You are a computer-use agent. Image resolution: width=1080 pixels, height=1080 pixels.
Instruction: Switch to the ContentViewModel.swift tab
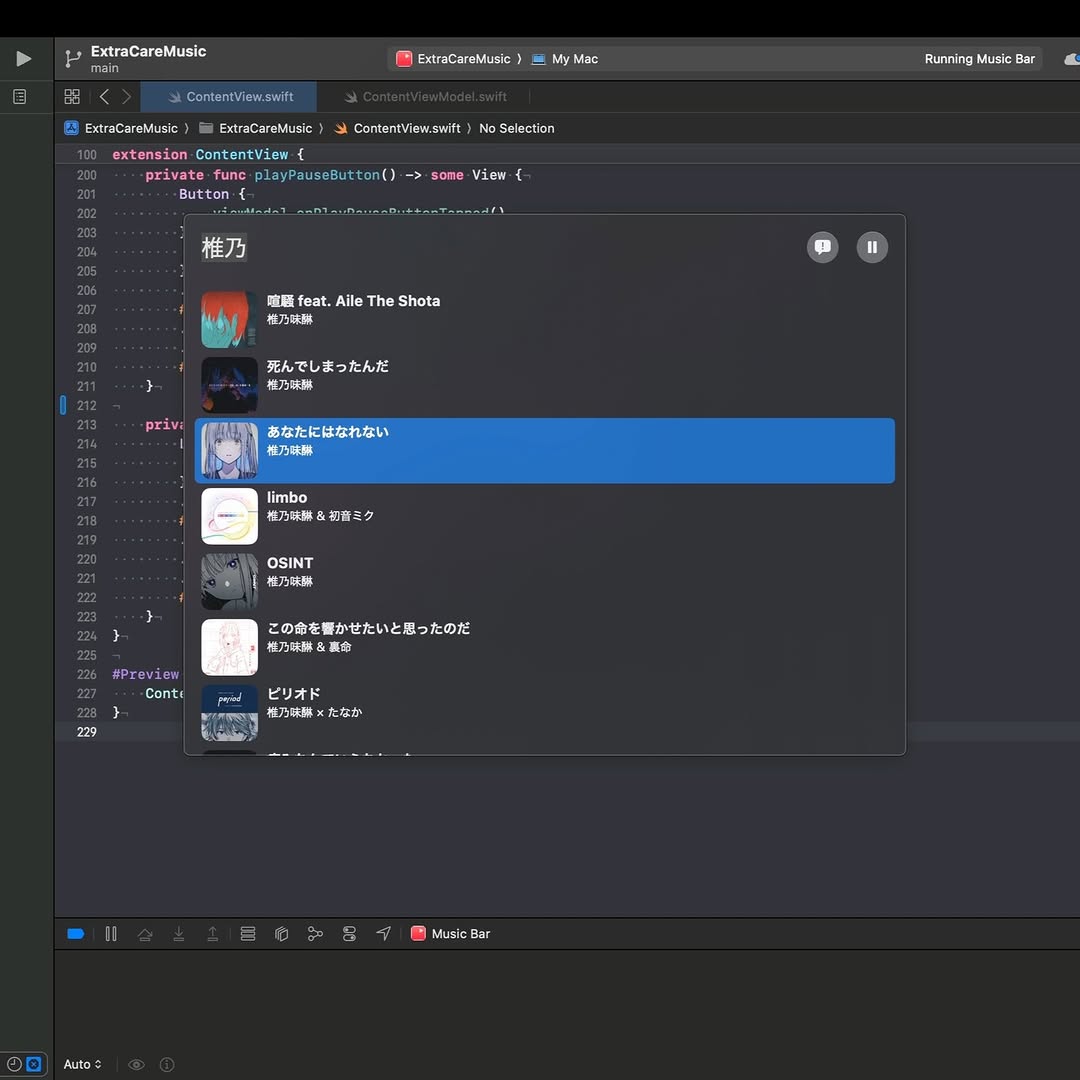[x=425, y=96]
